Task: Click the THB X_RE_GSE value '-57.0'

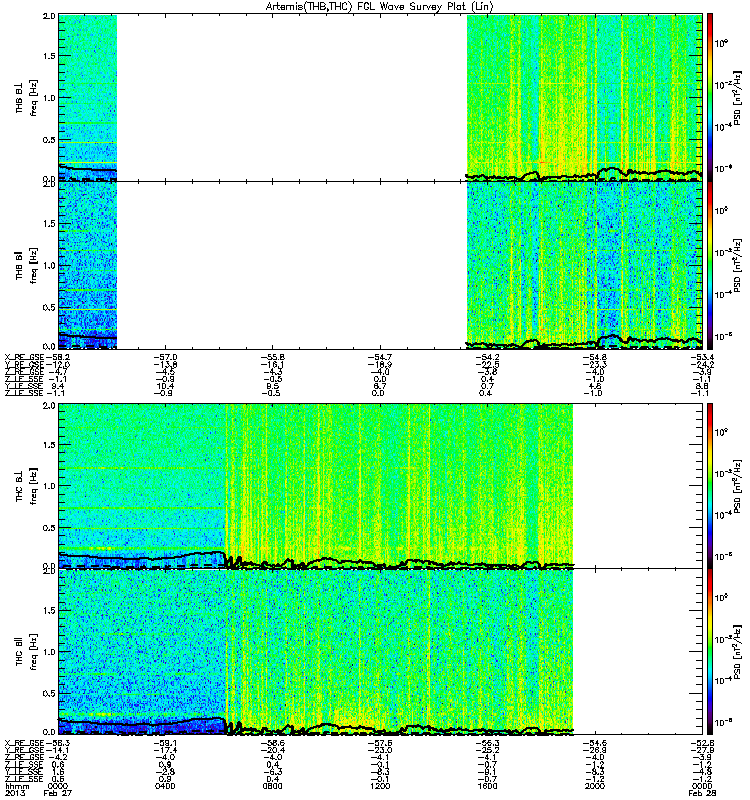Action: coord(164,357)
